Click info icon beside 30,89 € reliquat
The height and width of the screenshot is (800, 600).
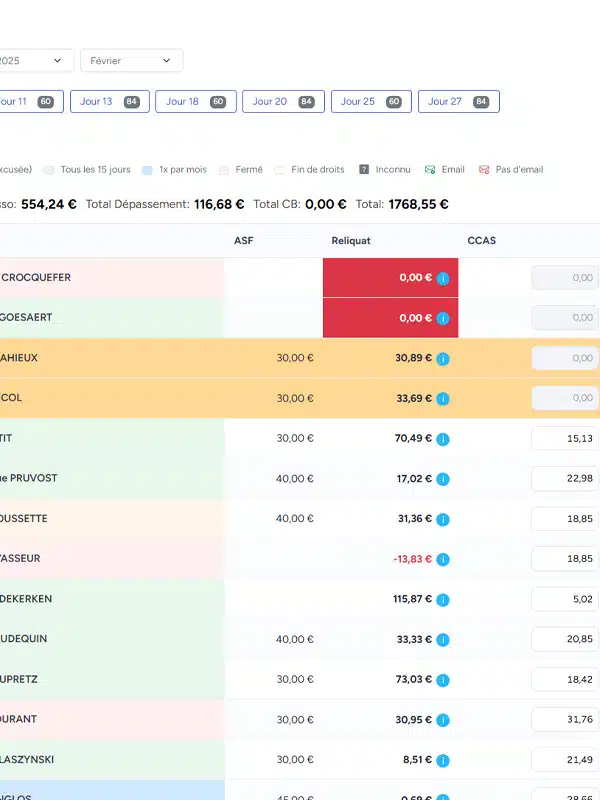coord(443,359)
